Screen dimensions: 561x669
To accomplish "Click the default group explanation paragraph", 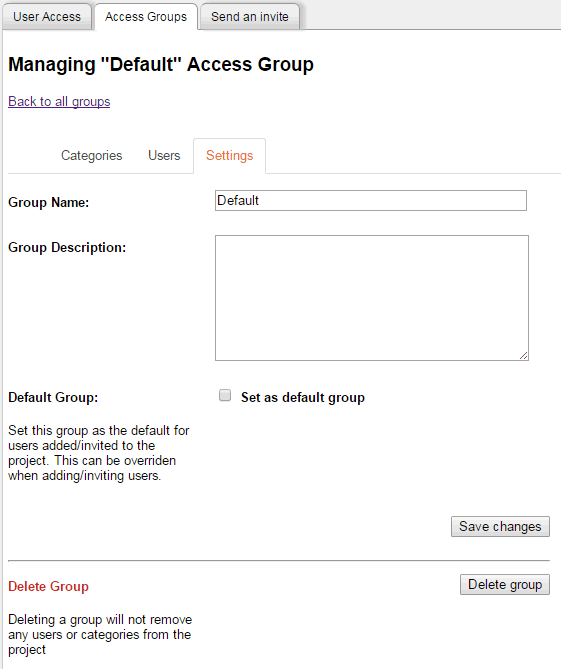I will pyautogui.click(x=99, y=453).
